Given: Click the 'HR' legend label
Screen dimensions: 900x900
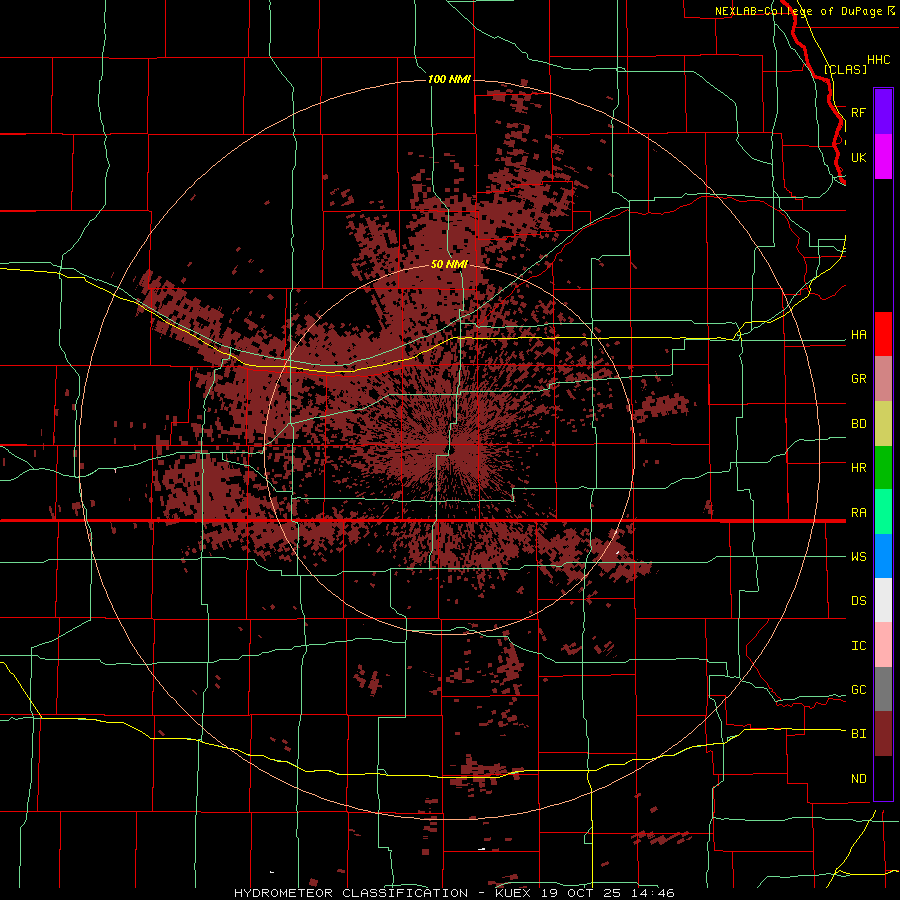Looking at the screenshot, I should tap(858, 468).
